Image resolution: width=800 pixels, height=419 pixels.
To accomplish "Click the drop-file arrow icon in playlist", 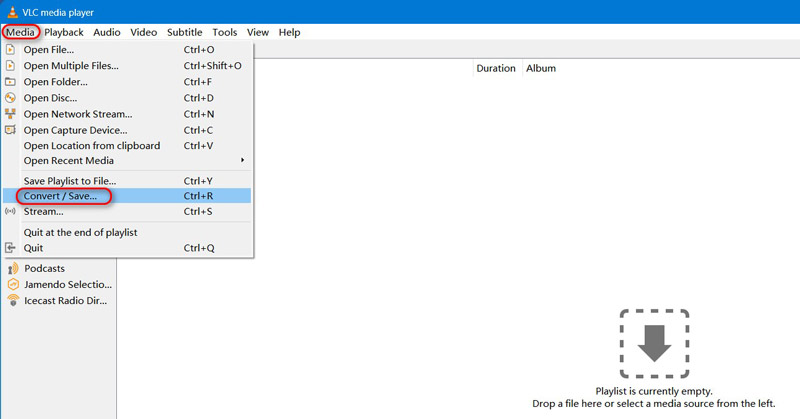I will click(x=655, y=343).
